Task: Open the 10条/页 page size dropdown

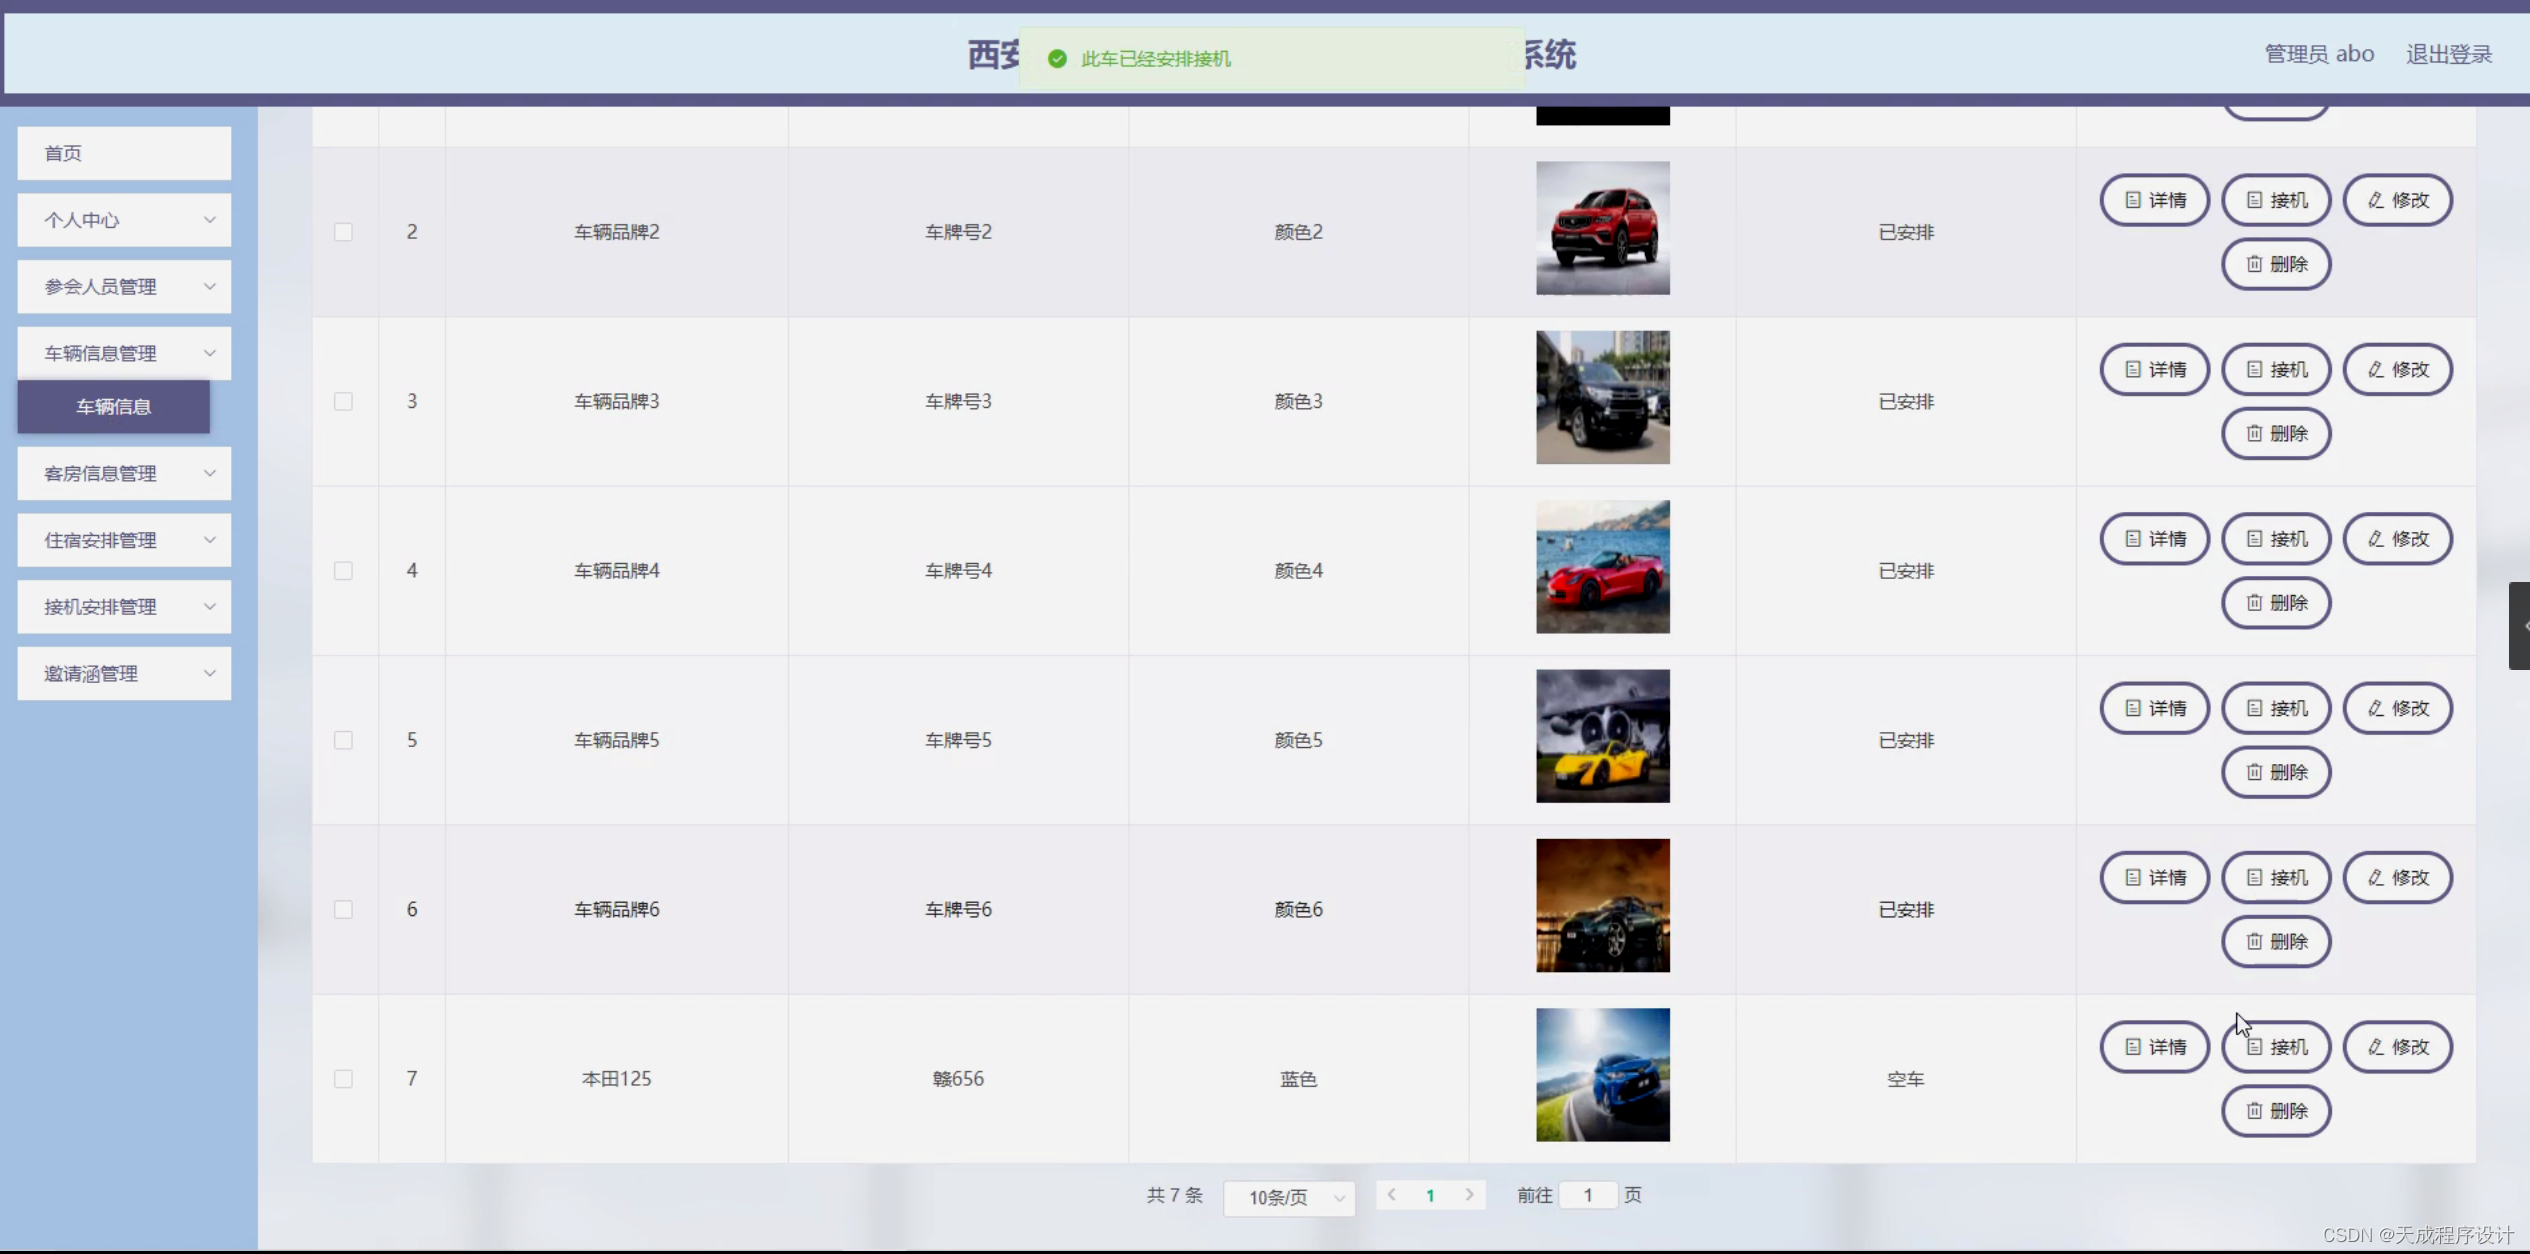Action: [1289, 1197]
